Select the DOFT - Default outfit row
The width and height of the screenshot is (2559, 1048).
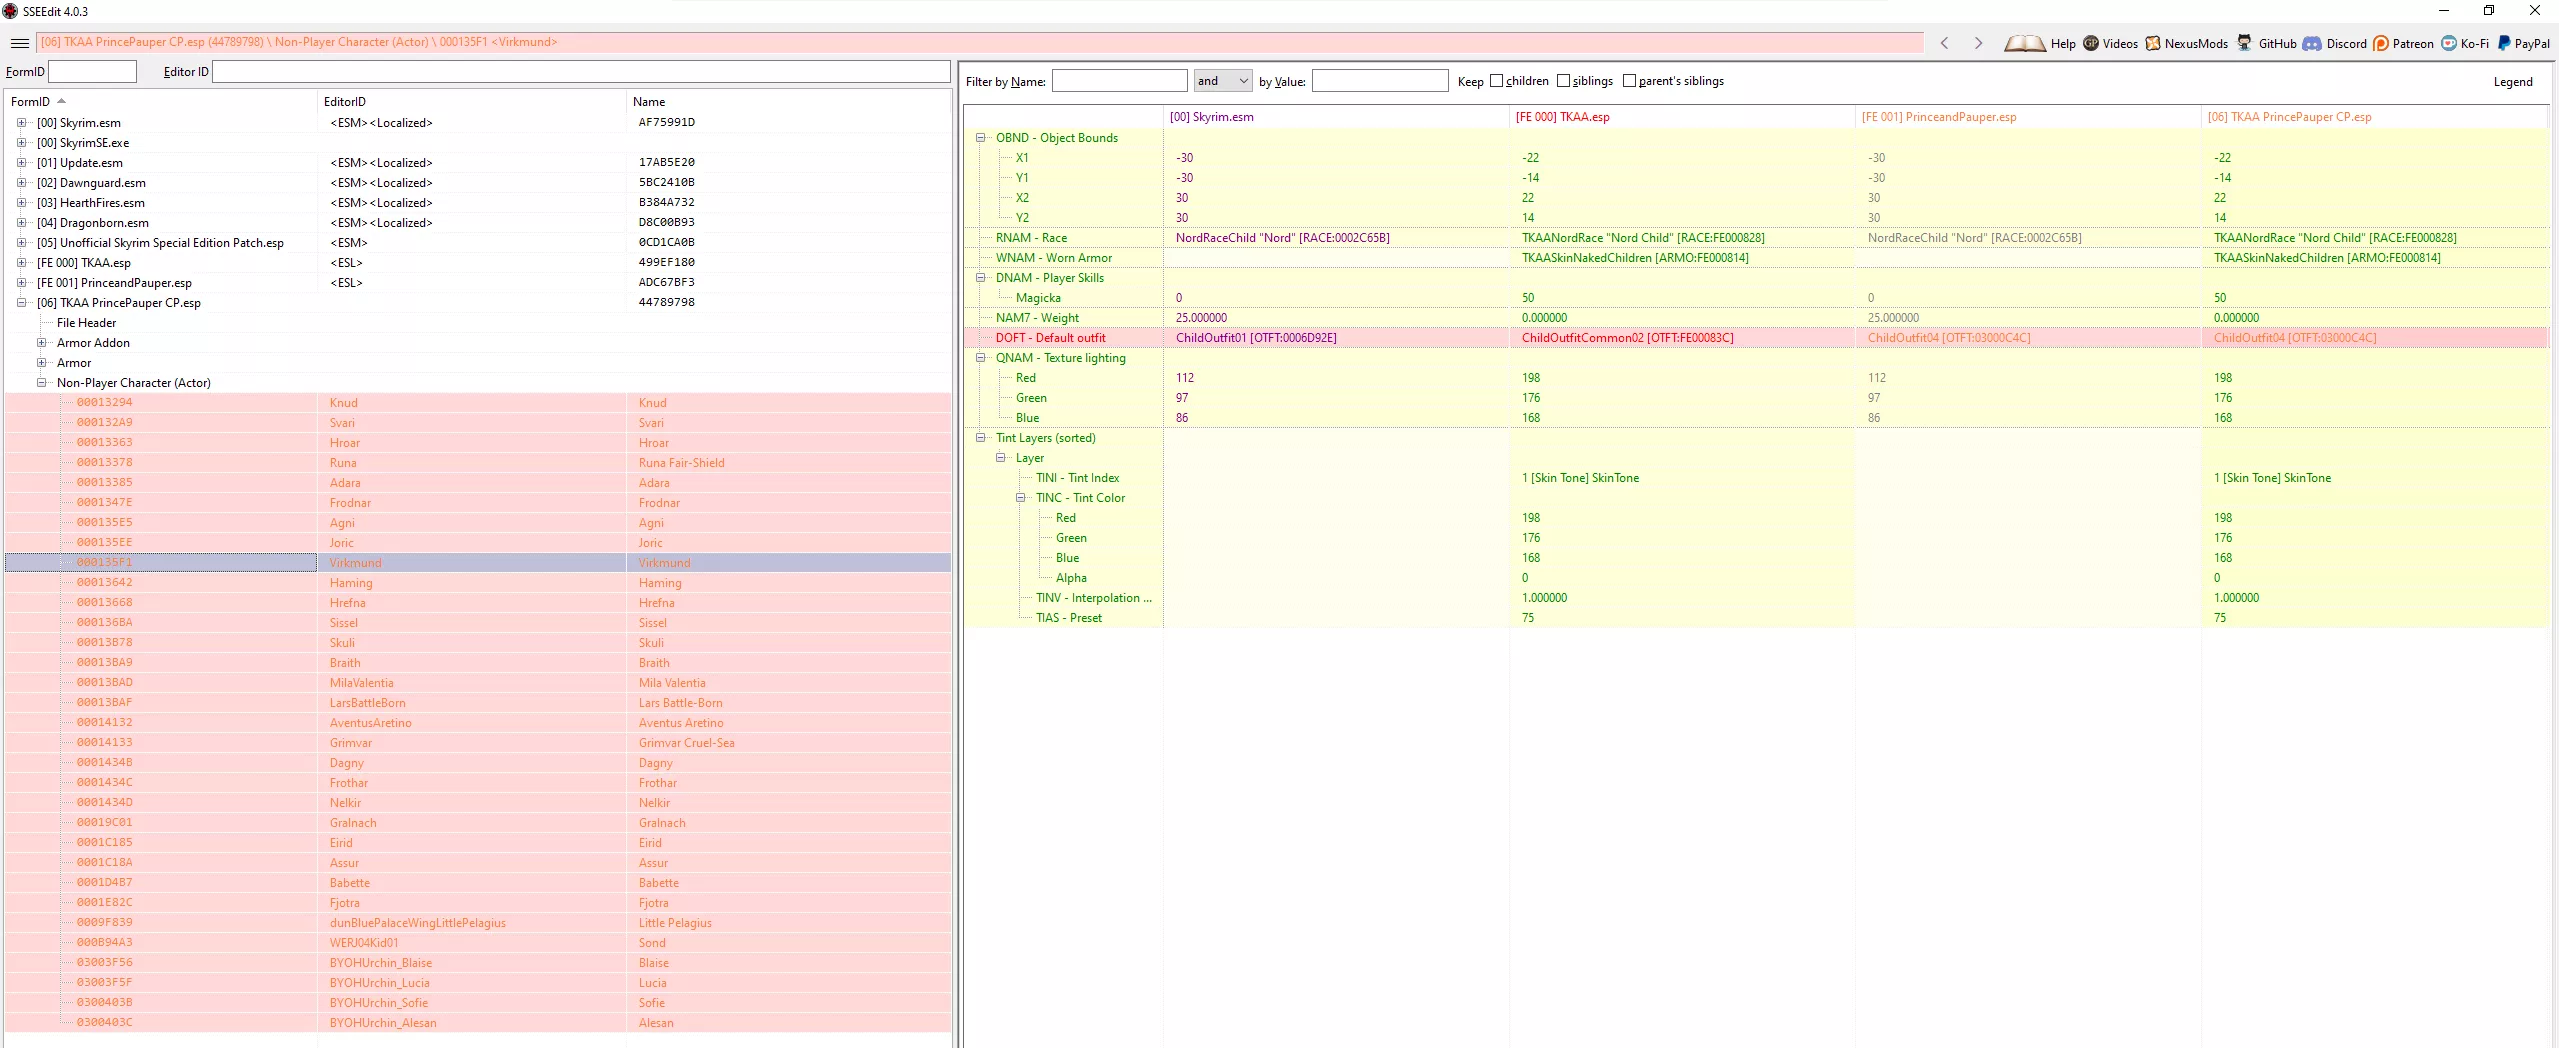coord(1756,338)
